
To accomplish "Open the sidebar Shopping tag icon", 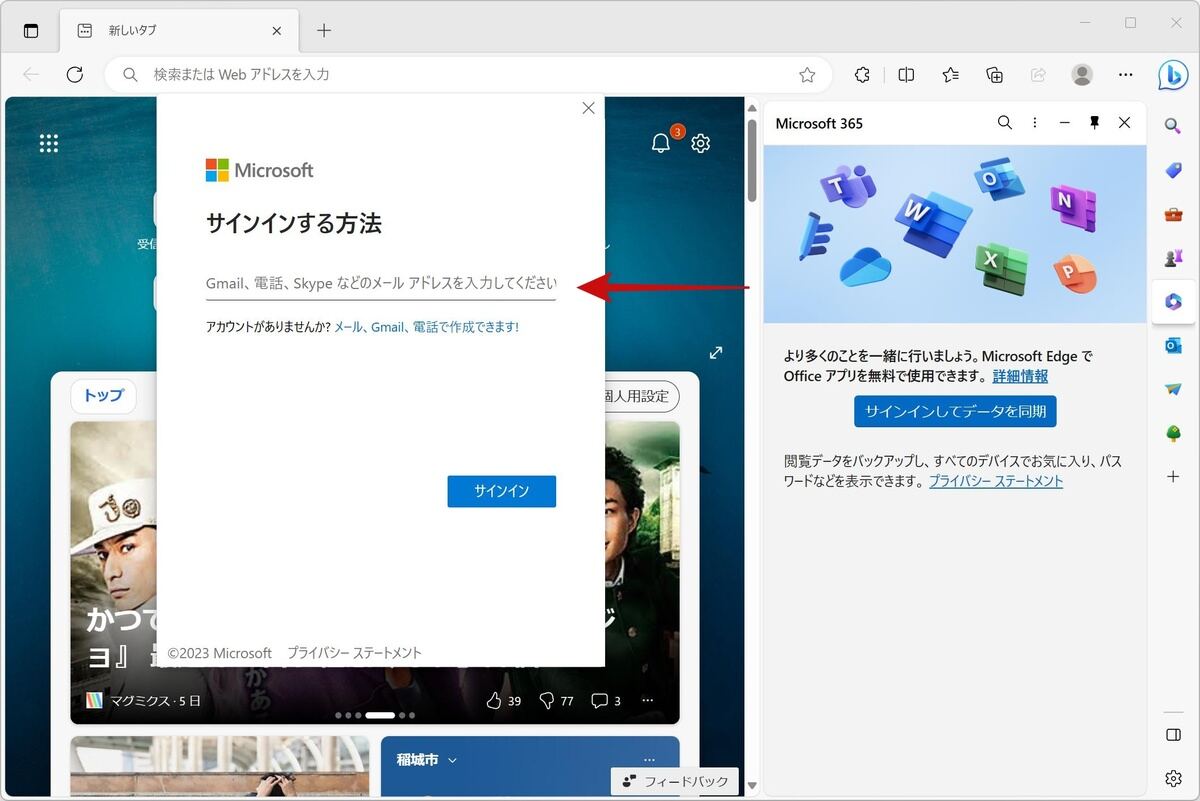I will point(1173,170).
